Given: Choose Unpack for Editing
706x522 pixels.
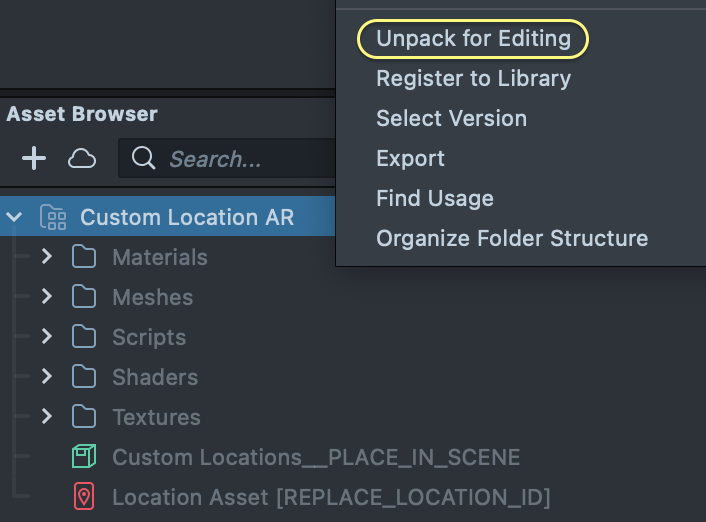Looking at the screenshot, I should [473, 39].
